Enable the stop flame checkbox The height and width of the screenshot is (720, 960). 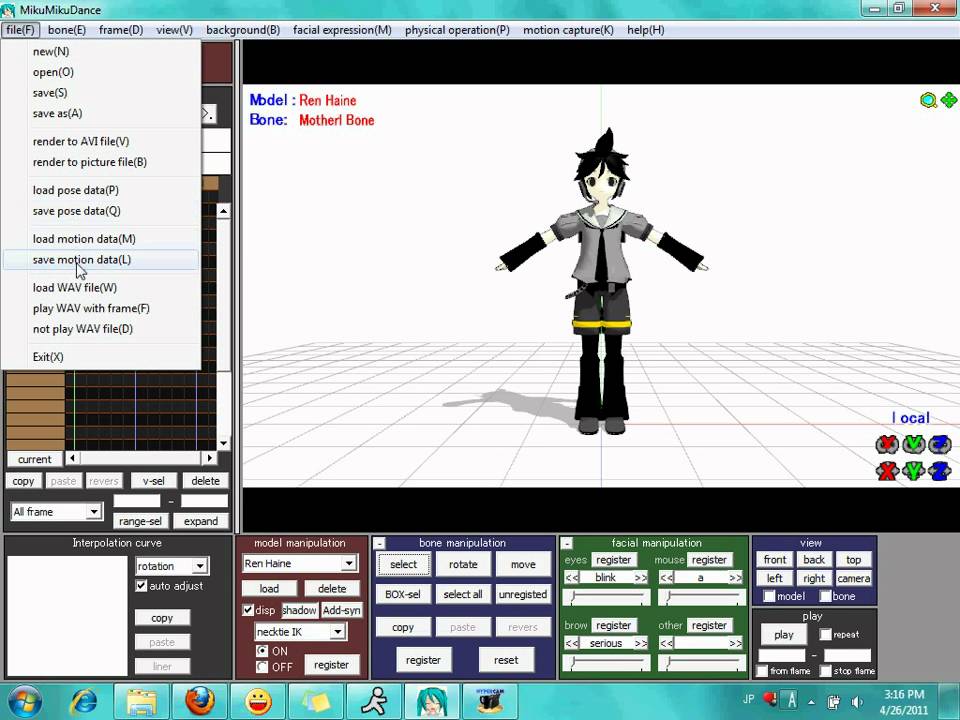coord(826,671)
